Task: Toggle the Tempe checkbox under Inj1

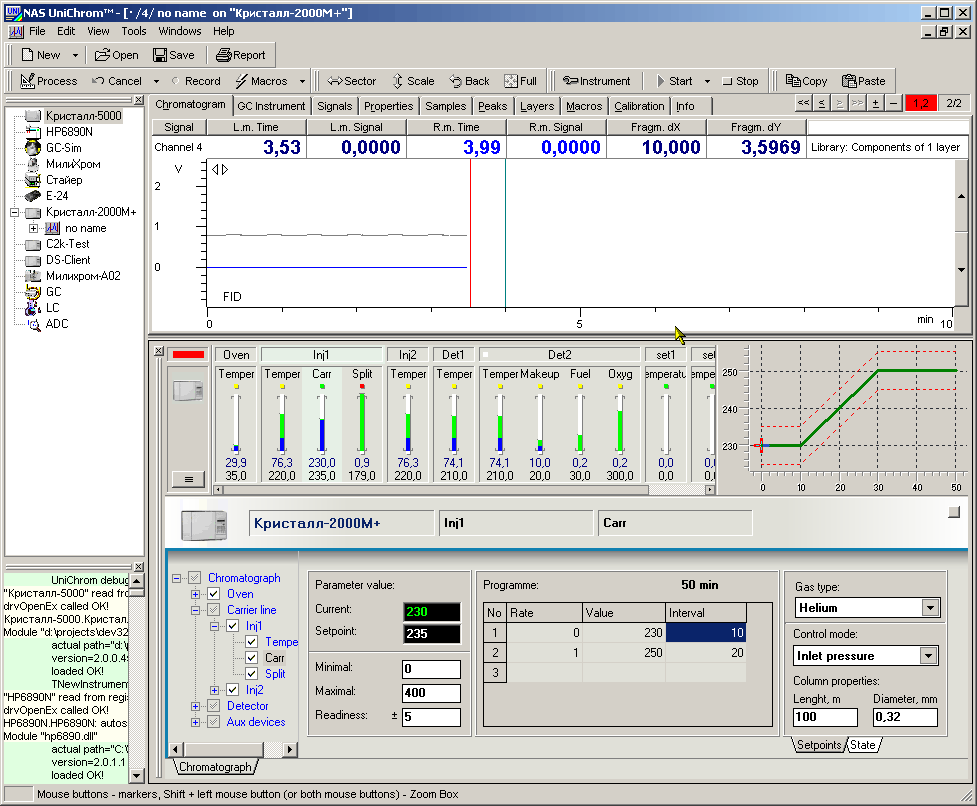Action: (252, 642)
